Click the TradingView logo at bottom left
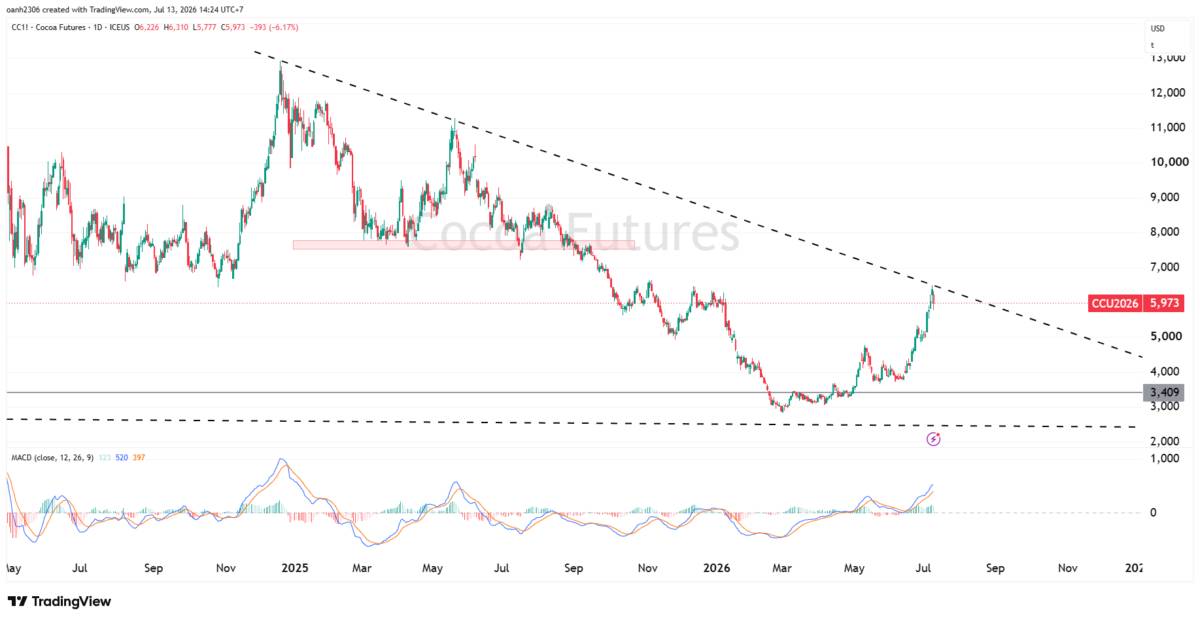The height and width of the screenshot is (621, 1200). (x=59, y=601)
